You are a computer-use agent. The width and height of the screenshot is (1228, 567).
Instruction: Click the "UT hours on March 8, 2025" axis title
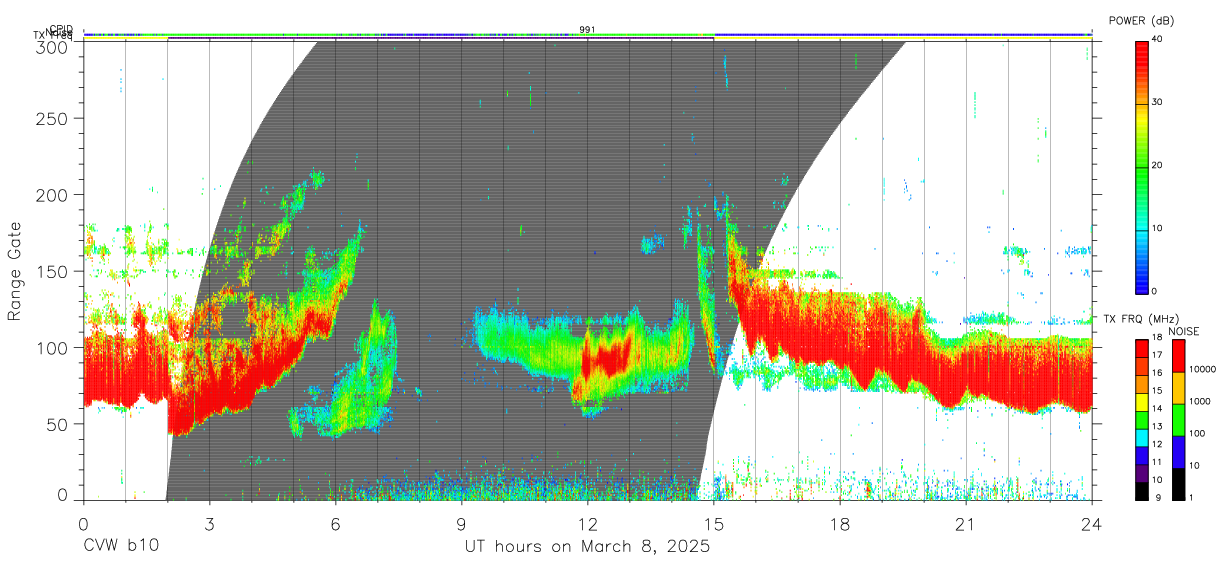coord(587,547)
